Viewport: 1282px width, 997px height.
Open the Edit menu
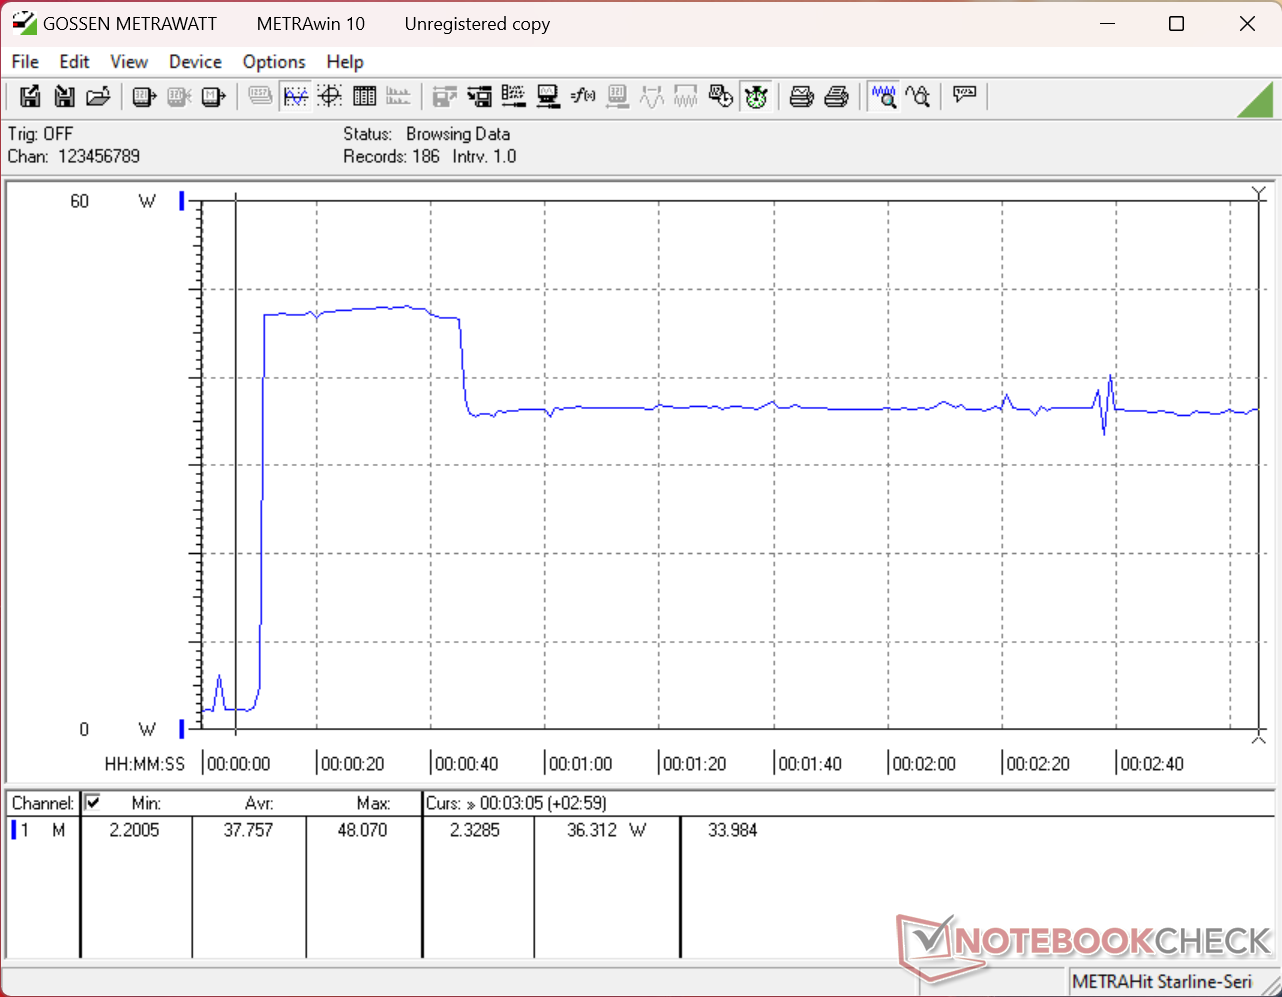(74, 62)
